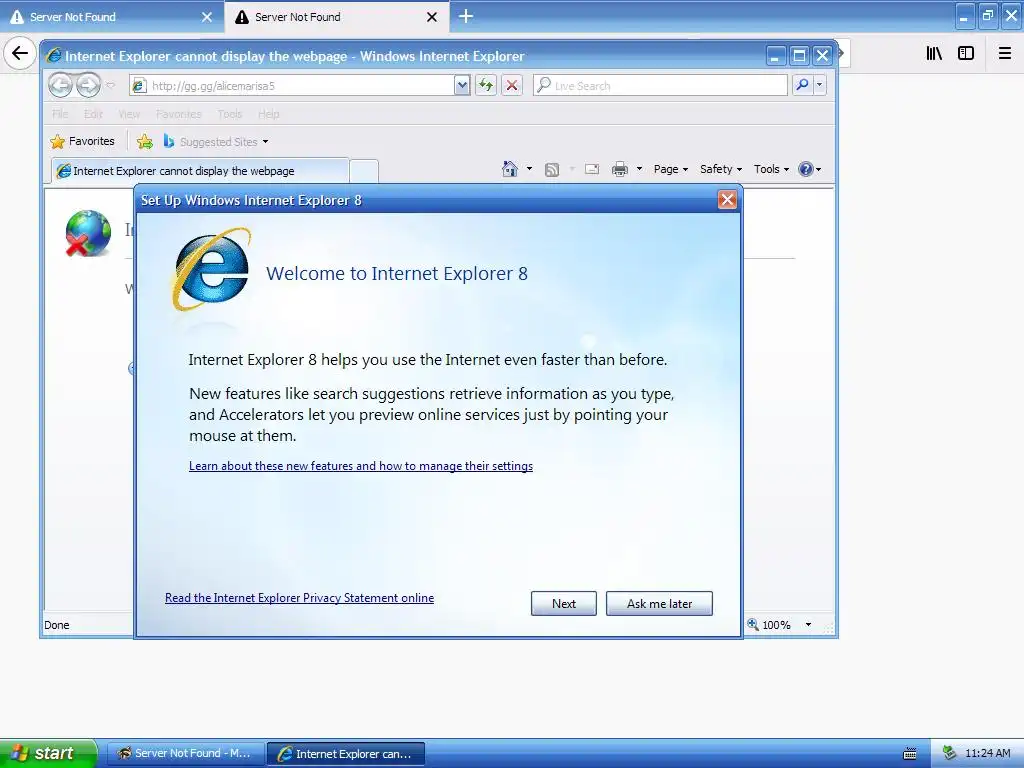1024x768 pixels.
Task: Click the IE zoom level 100% button
Action: coord(769,625)
